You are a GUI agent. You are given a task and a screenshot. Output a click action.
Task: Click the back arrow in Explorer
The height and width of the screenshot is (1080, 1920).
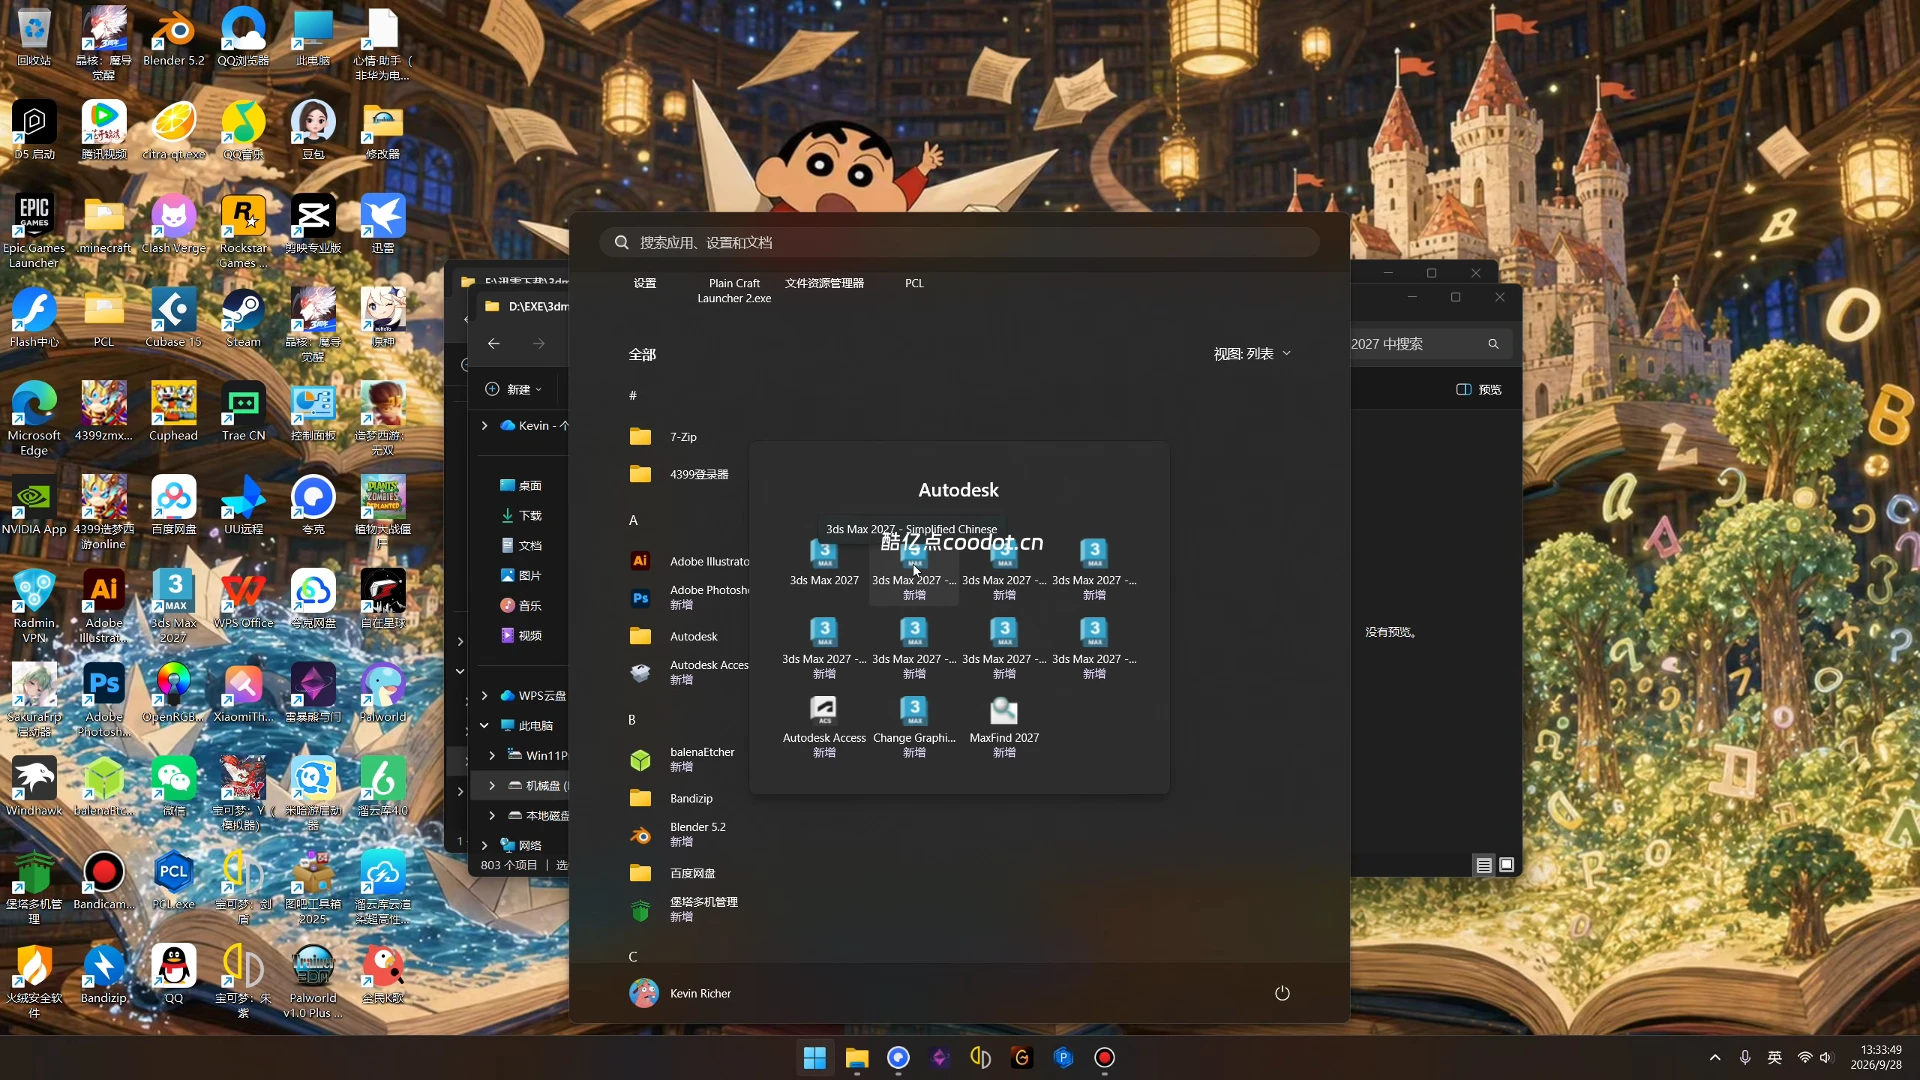pyautogui.click(x=494, y=343)
